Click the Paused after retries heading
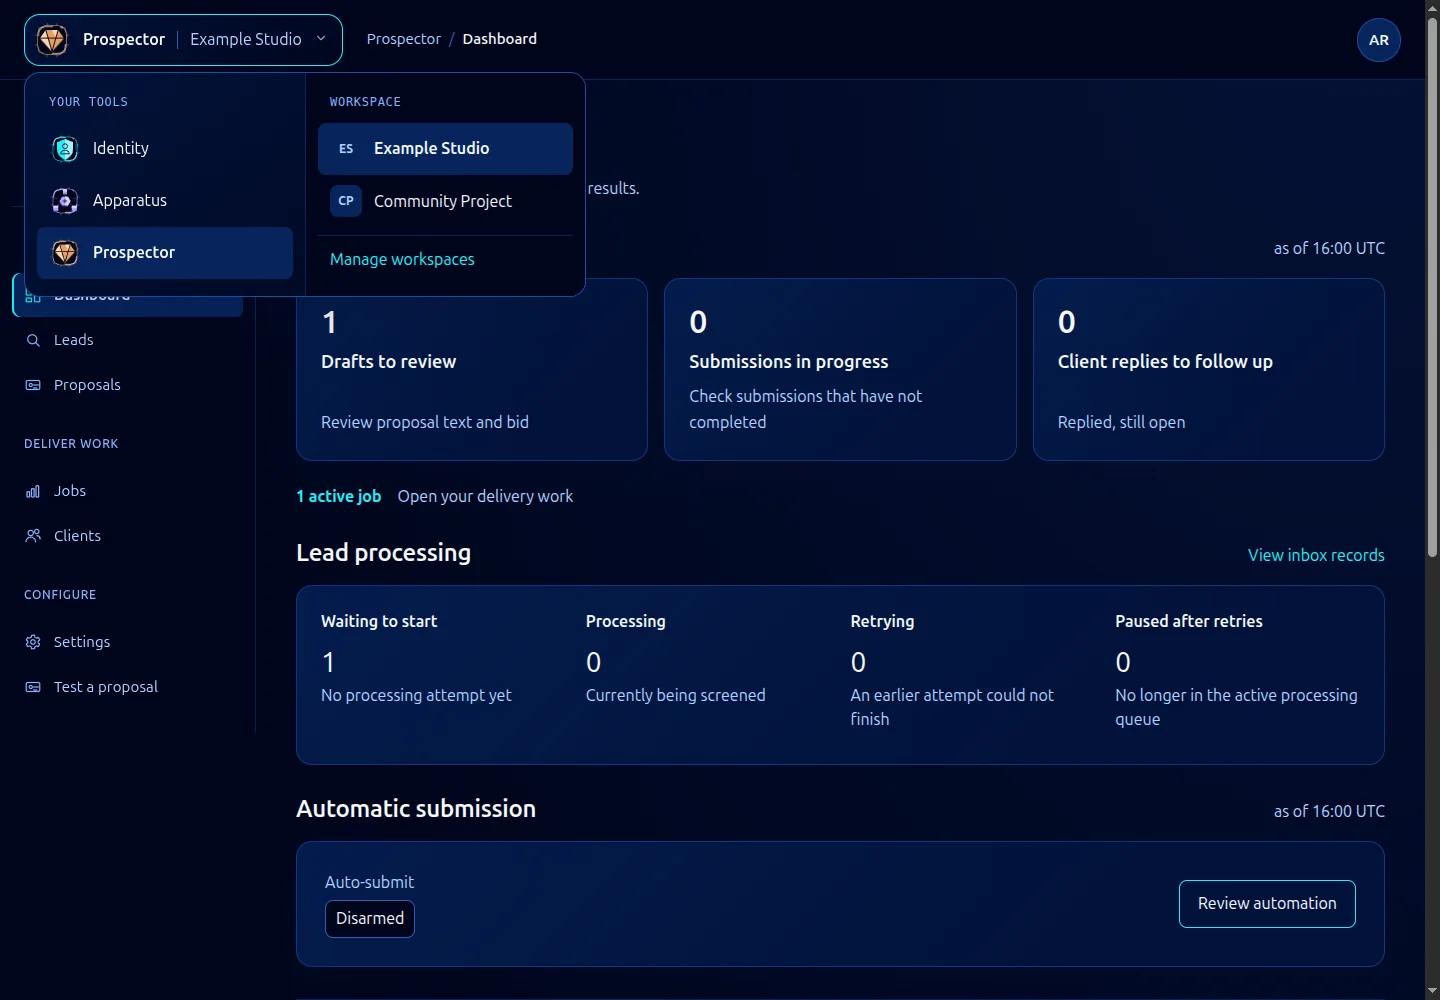 (x=1189, y=621)
